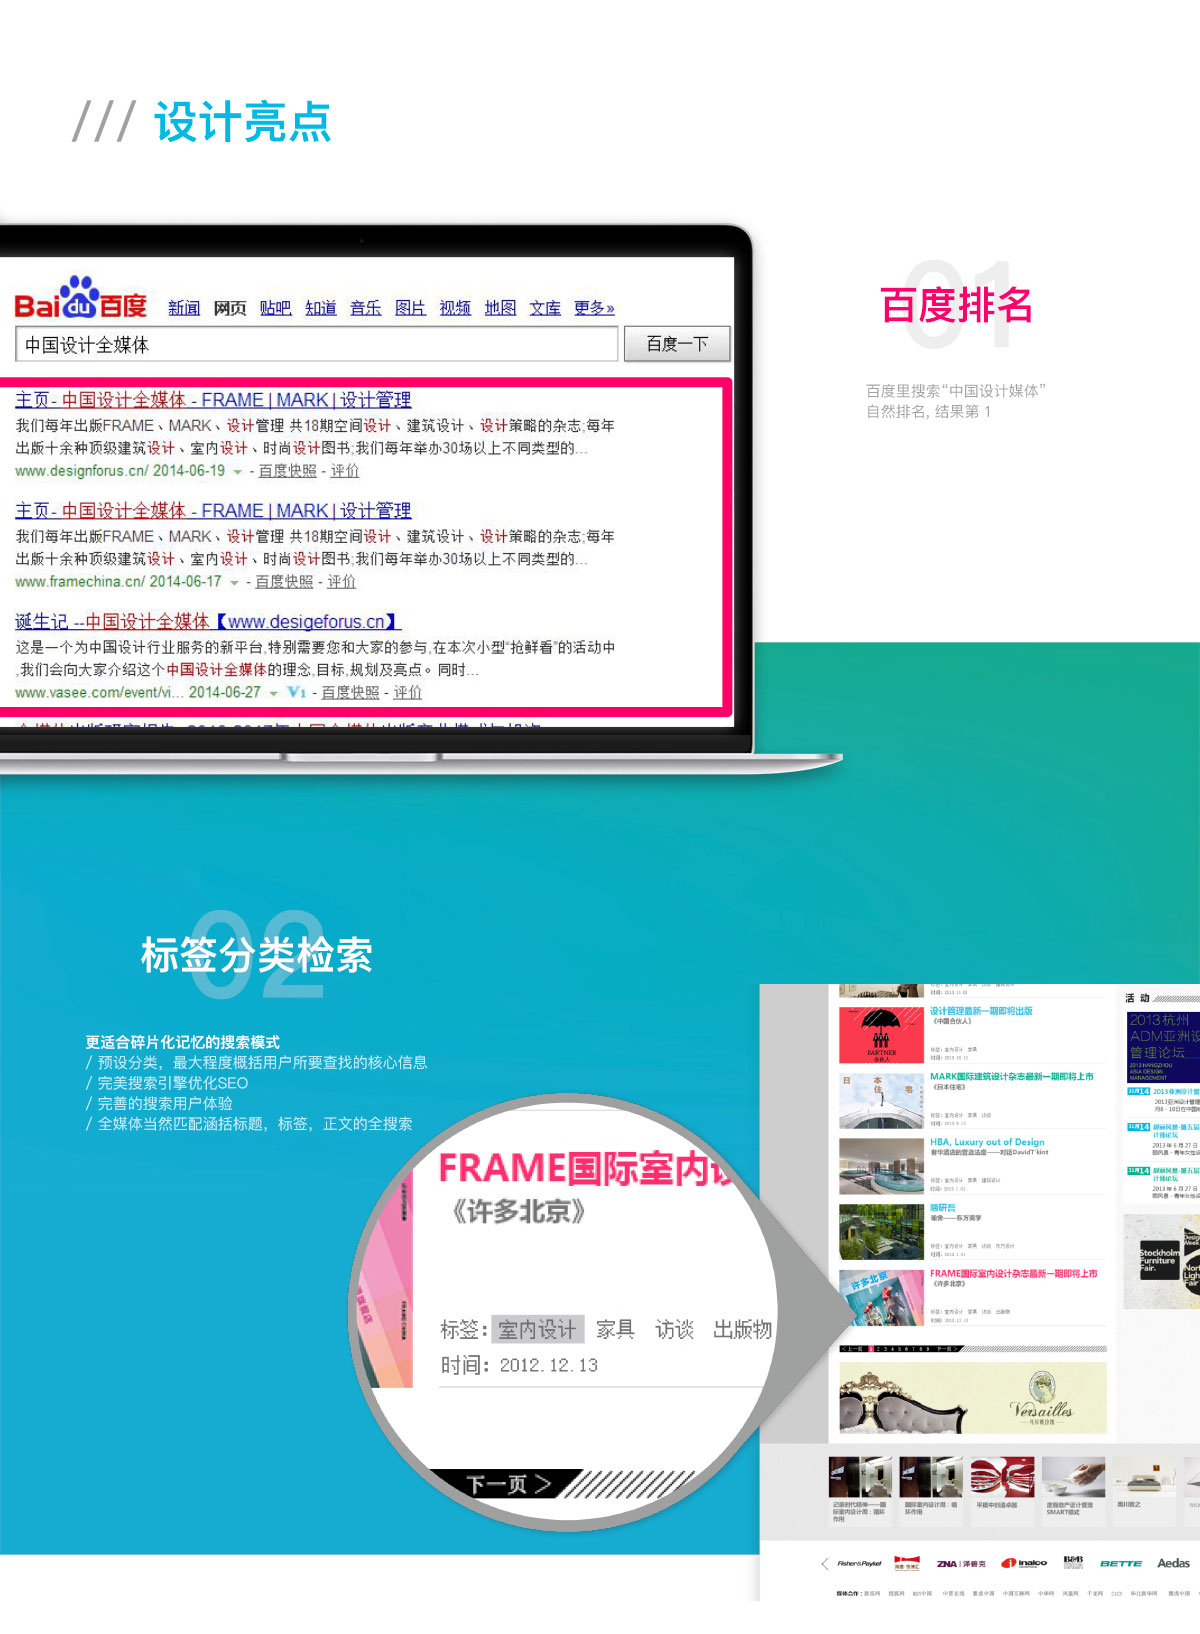Image resolution: width=1200 pixels, height=1634 pixels.
Task: Open the 地图 tab
Action: coord(500,308)
